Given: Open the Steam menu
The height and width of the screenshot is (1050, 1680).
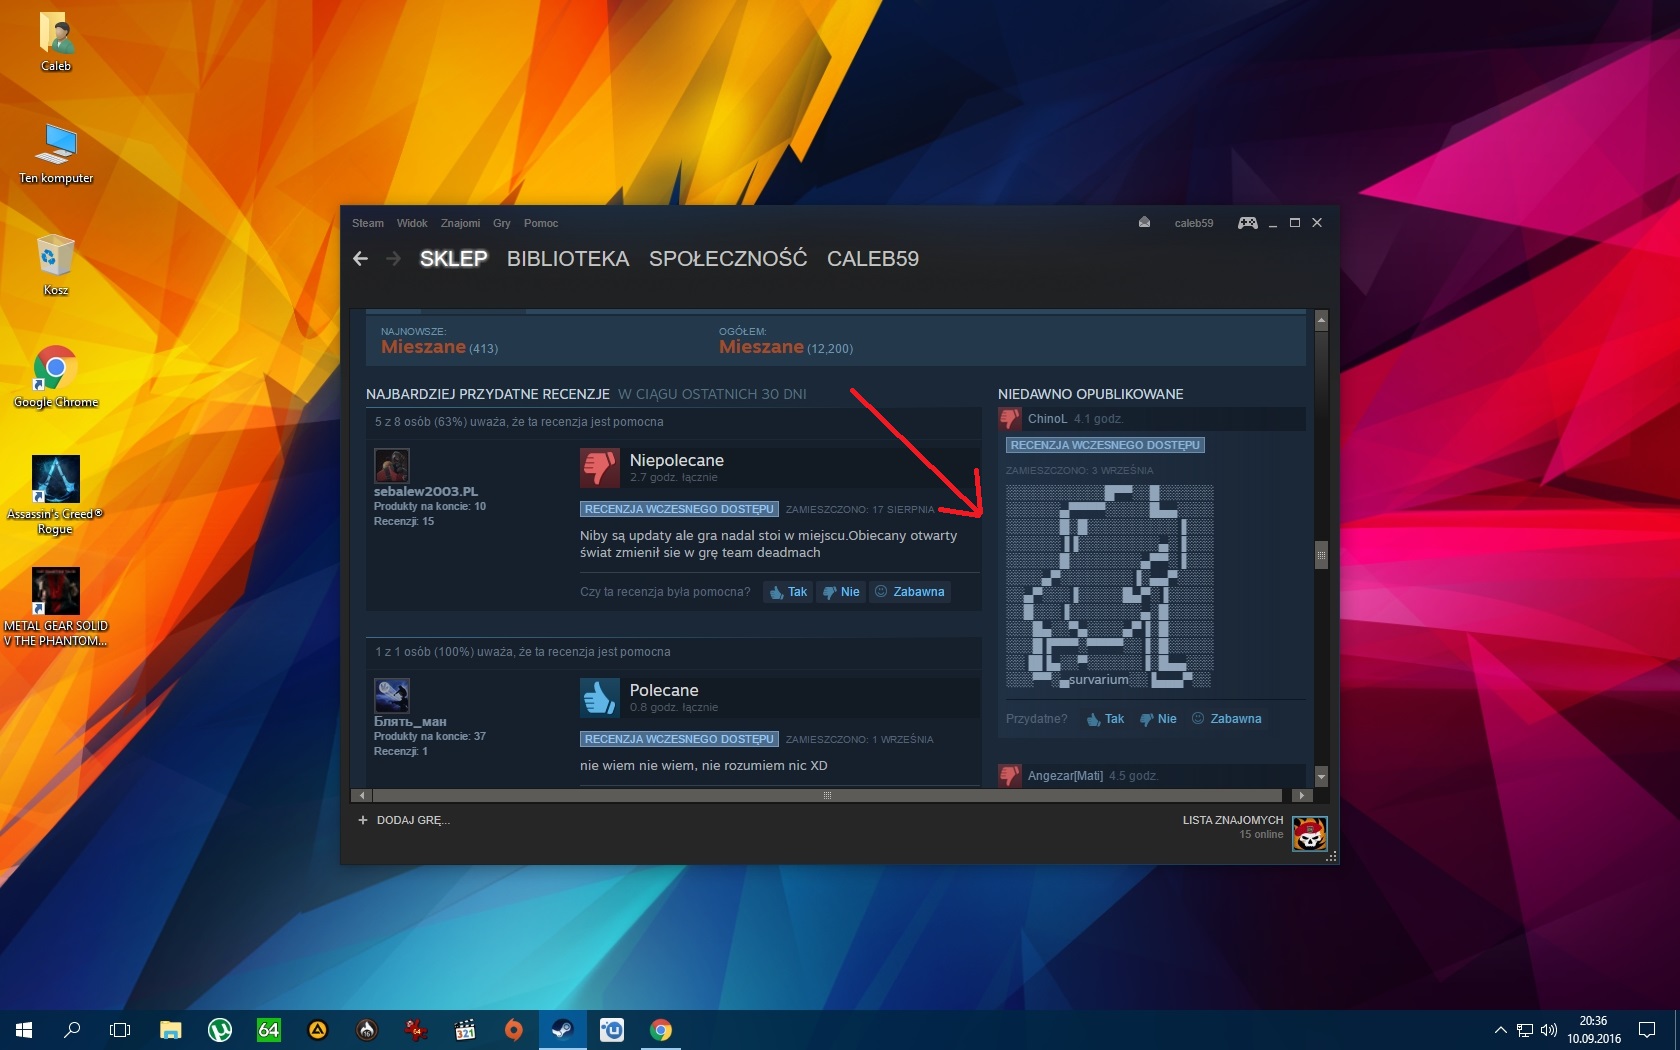Looking at the screenshot, I should [368, 223].
